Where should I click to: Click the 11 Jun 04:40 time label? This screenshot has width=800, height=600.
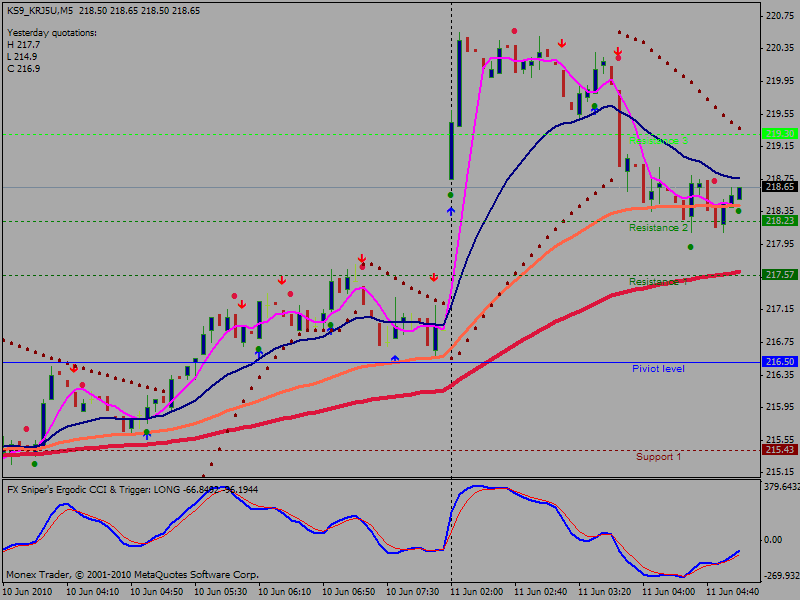(x=733, y=592)
